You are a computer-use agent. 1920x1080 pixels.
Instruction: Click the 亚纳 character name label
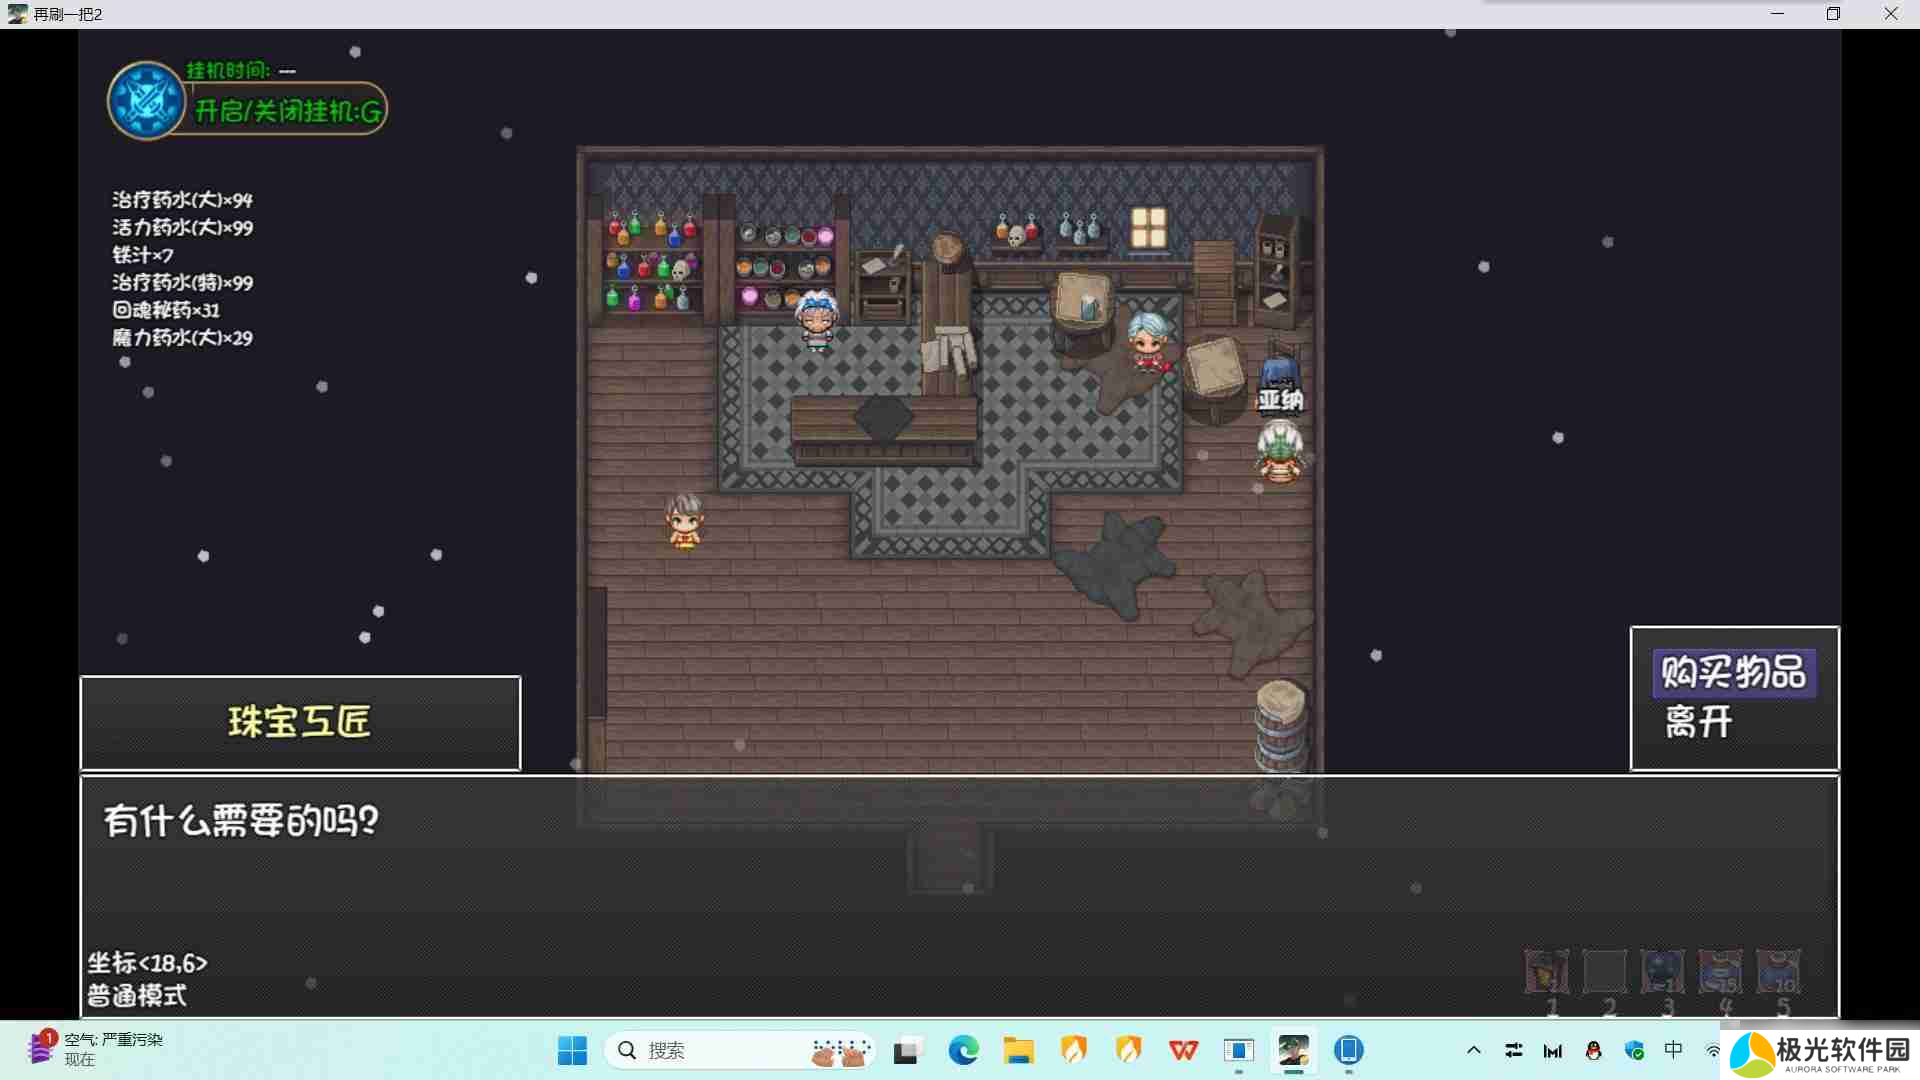coord(1280,401)
